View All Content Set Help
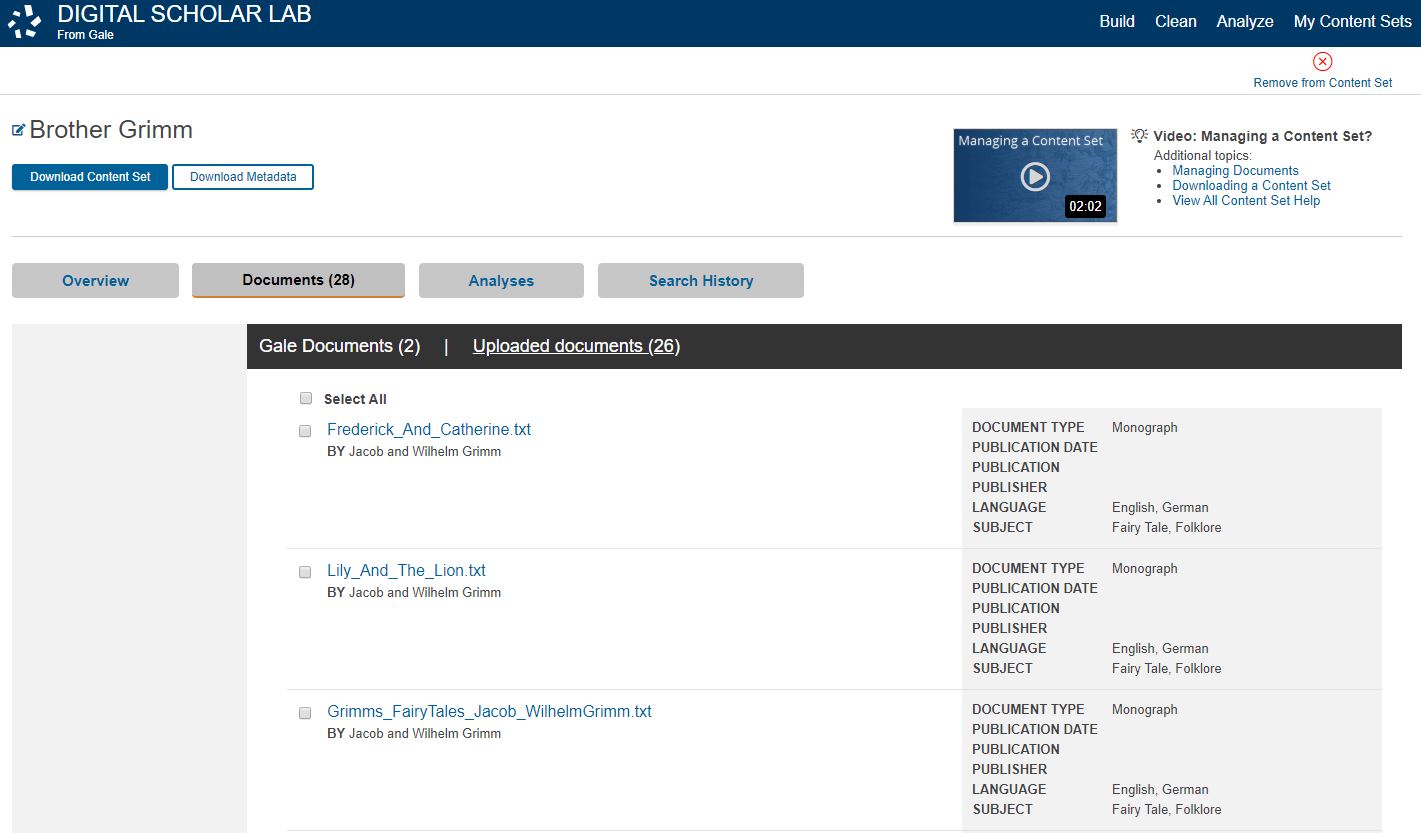Viewport: 1421px width, 833px height. 1246,200
